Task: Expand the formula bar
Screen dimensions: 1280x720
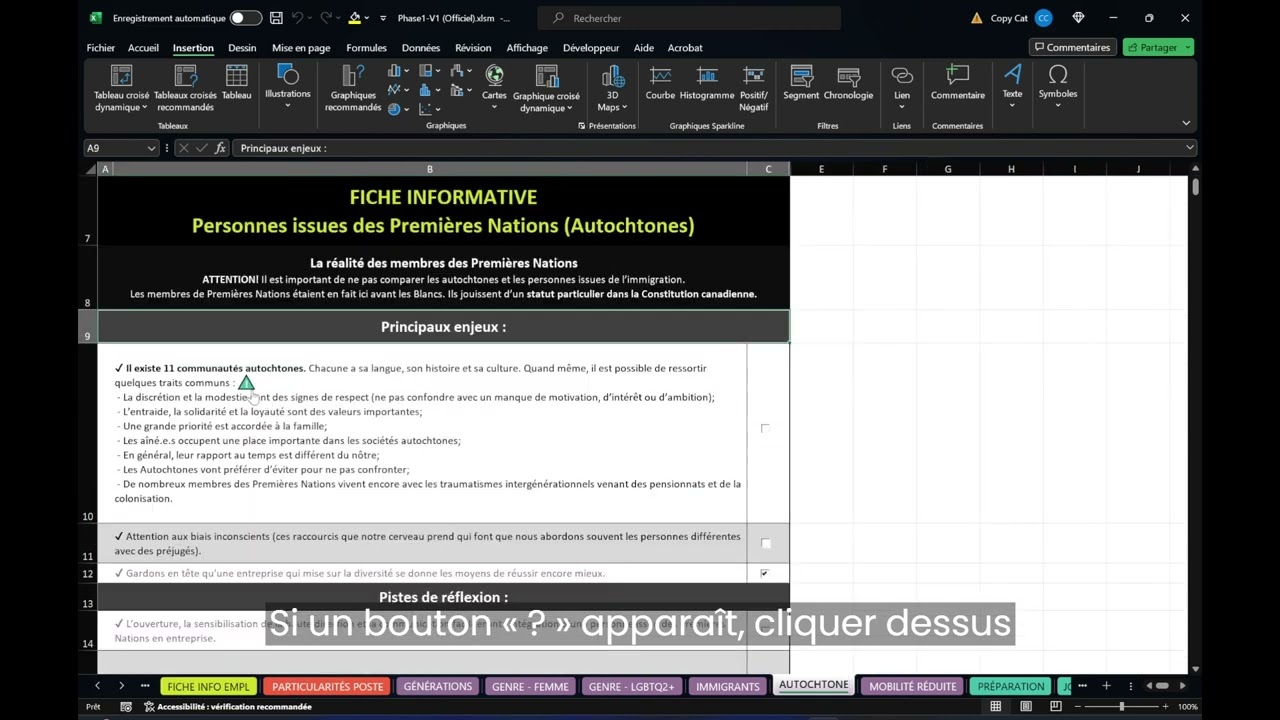Action: click(1189, 148)
